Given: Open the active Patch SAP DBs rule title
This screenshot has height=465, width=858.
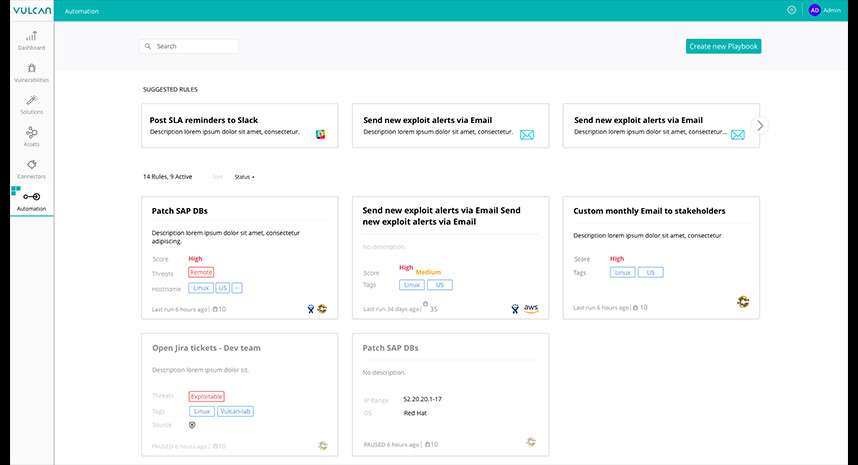Looking at the screenshot, I should (x=179, y=211).
